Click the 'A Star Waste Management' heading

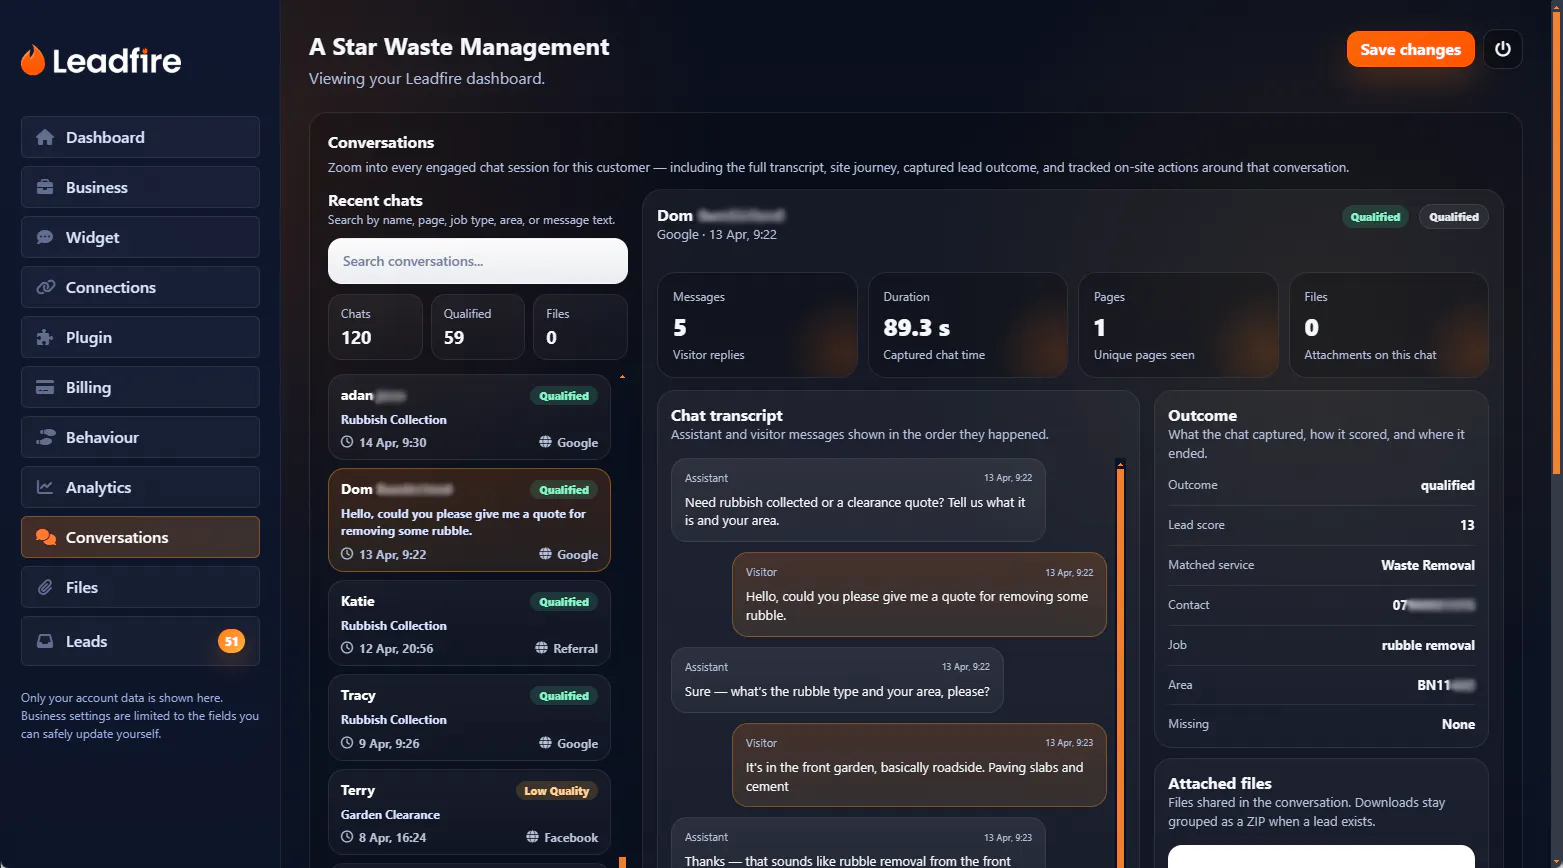(x=459, y=47)
